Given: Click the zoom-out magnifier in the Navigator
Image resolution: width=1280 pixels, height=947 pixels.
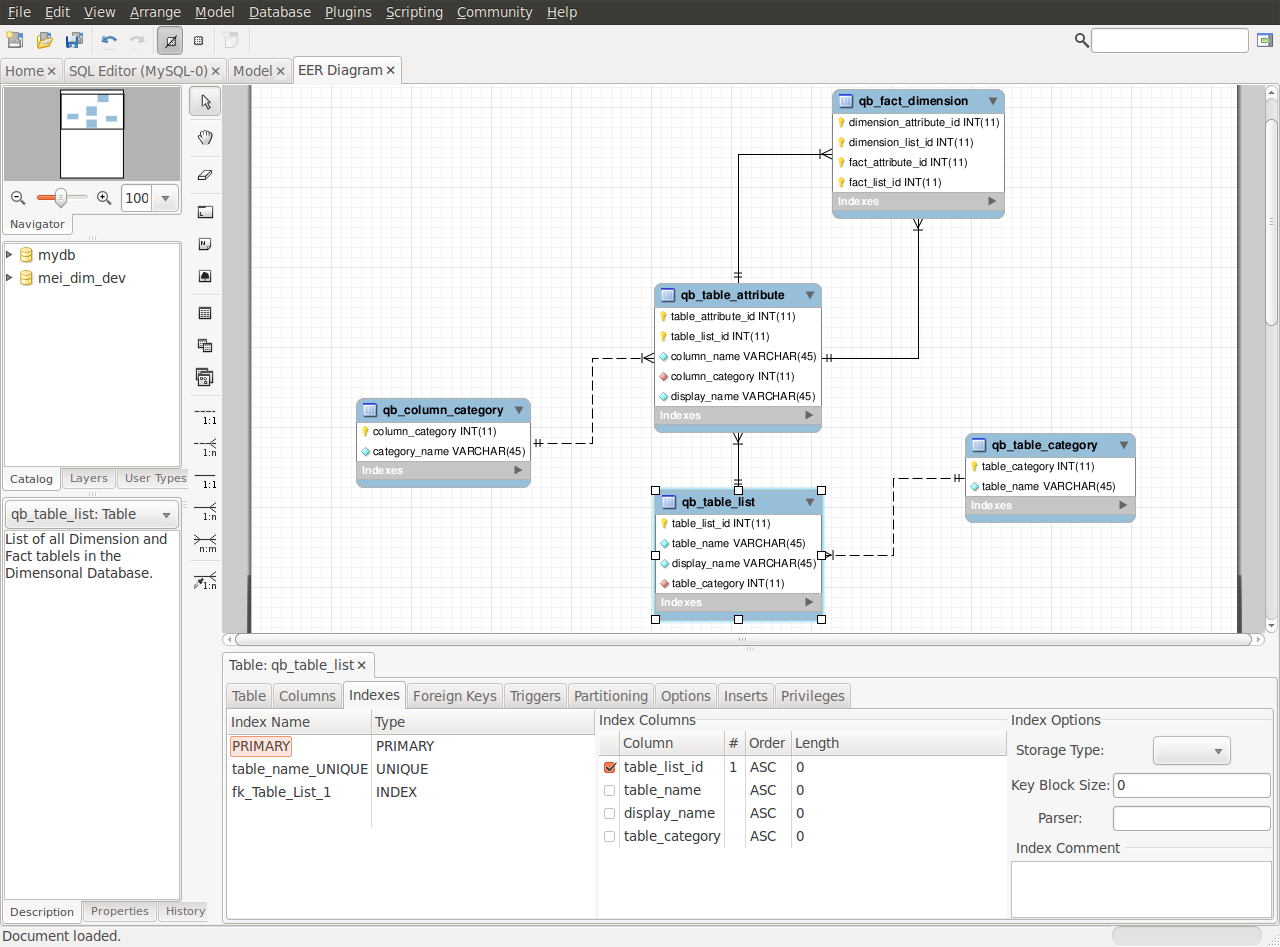Looking at the screenshot, I should coord(18,198).
